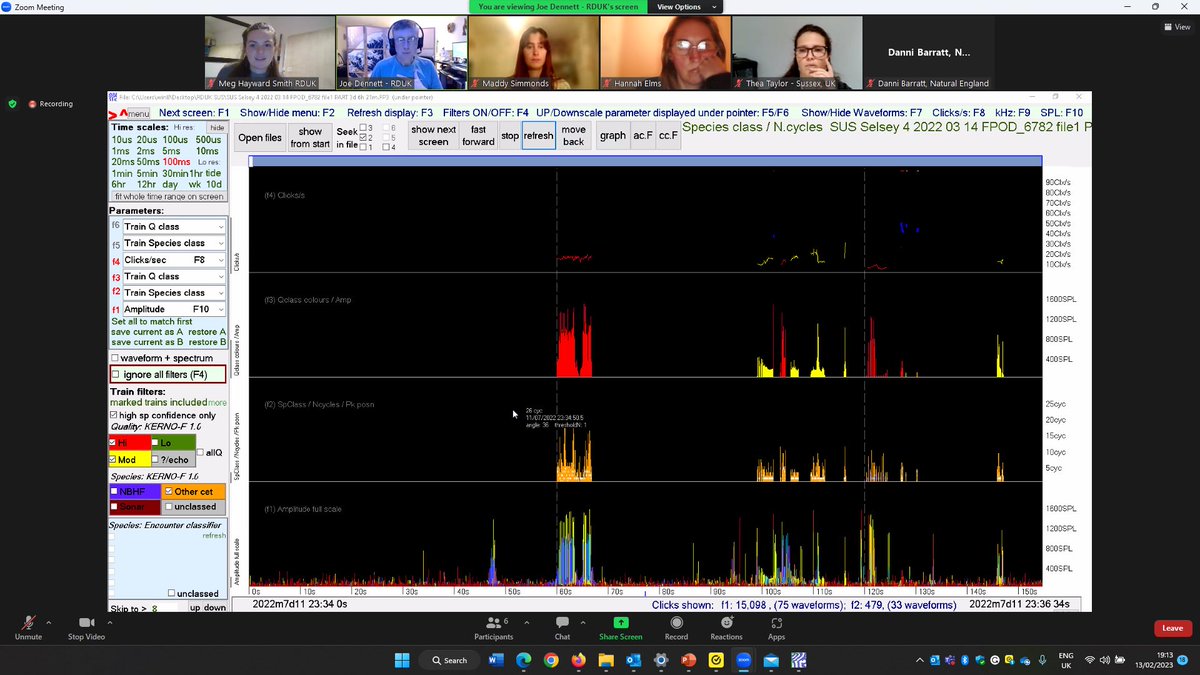
Task: Click the red Leave meeting button
Action: [x=1172, y=628]
